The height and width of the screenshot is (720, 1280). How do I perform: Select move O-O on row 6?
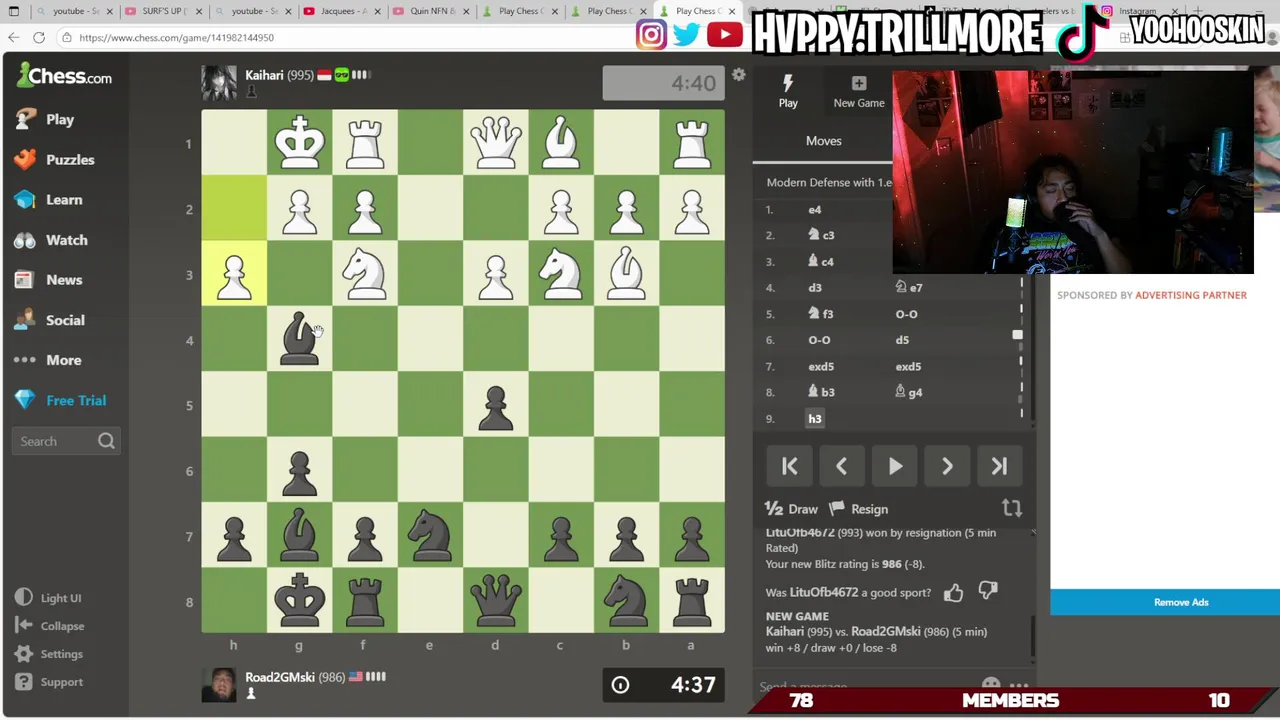tap(819, 340)
